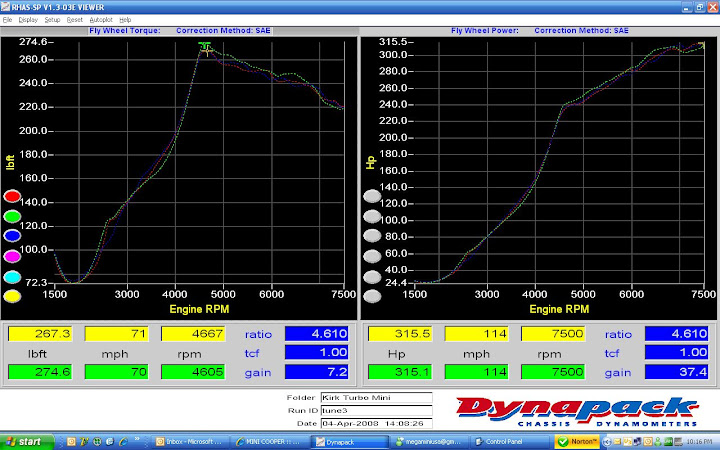Image resolution: width=720 pixels, height=450 pixels.
Task: Click the Windows Start button
Action: pos(27,442)
